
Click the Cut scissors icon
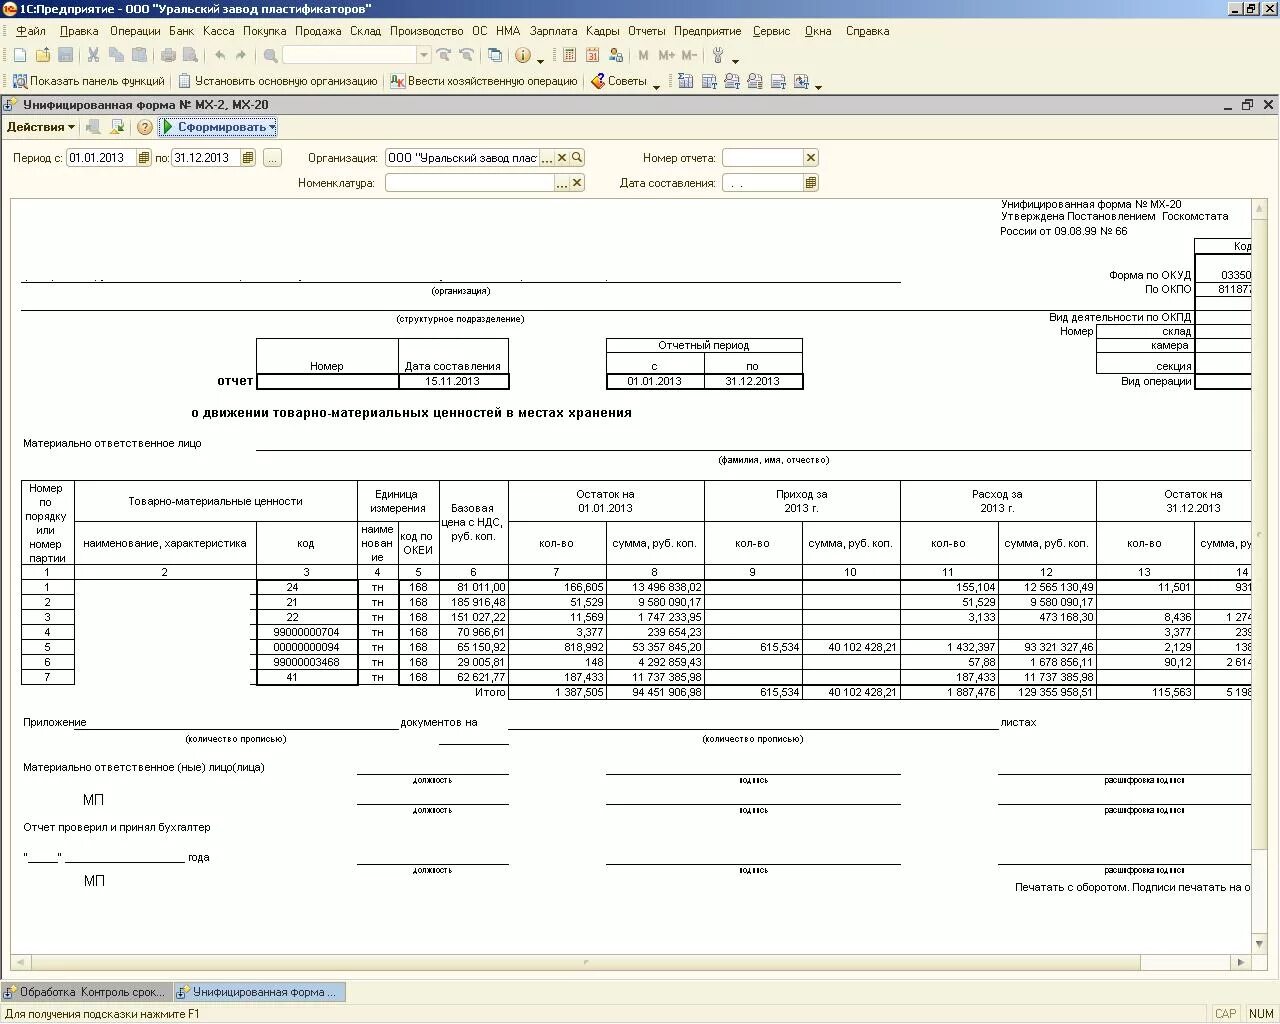pyautogui.click(x=93, y=55)
